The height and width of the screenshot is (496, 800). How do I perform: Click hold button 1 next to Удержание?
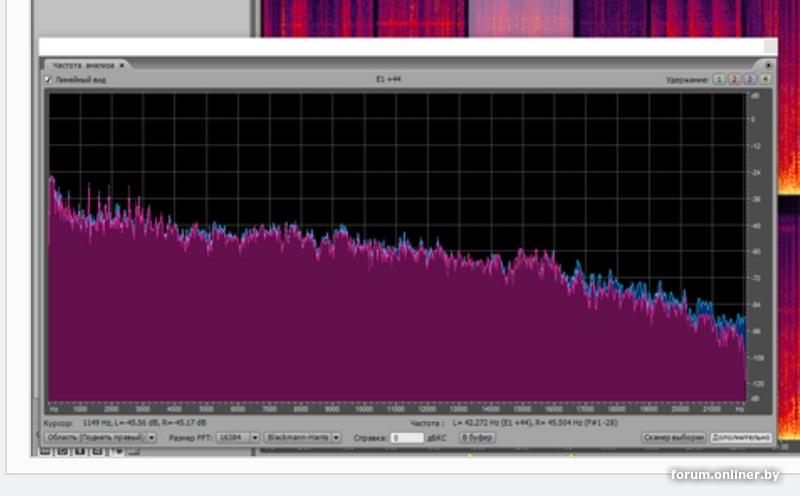click(718, 79)
